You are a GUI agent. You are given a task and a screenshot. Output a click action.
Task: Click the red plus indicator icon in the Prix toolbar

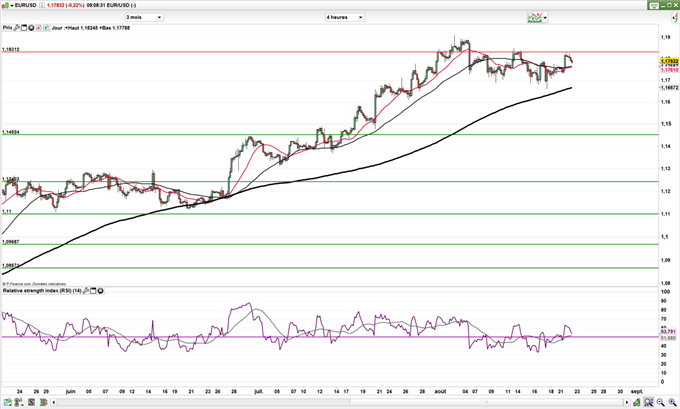pos(39,28)
